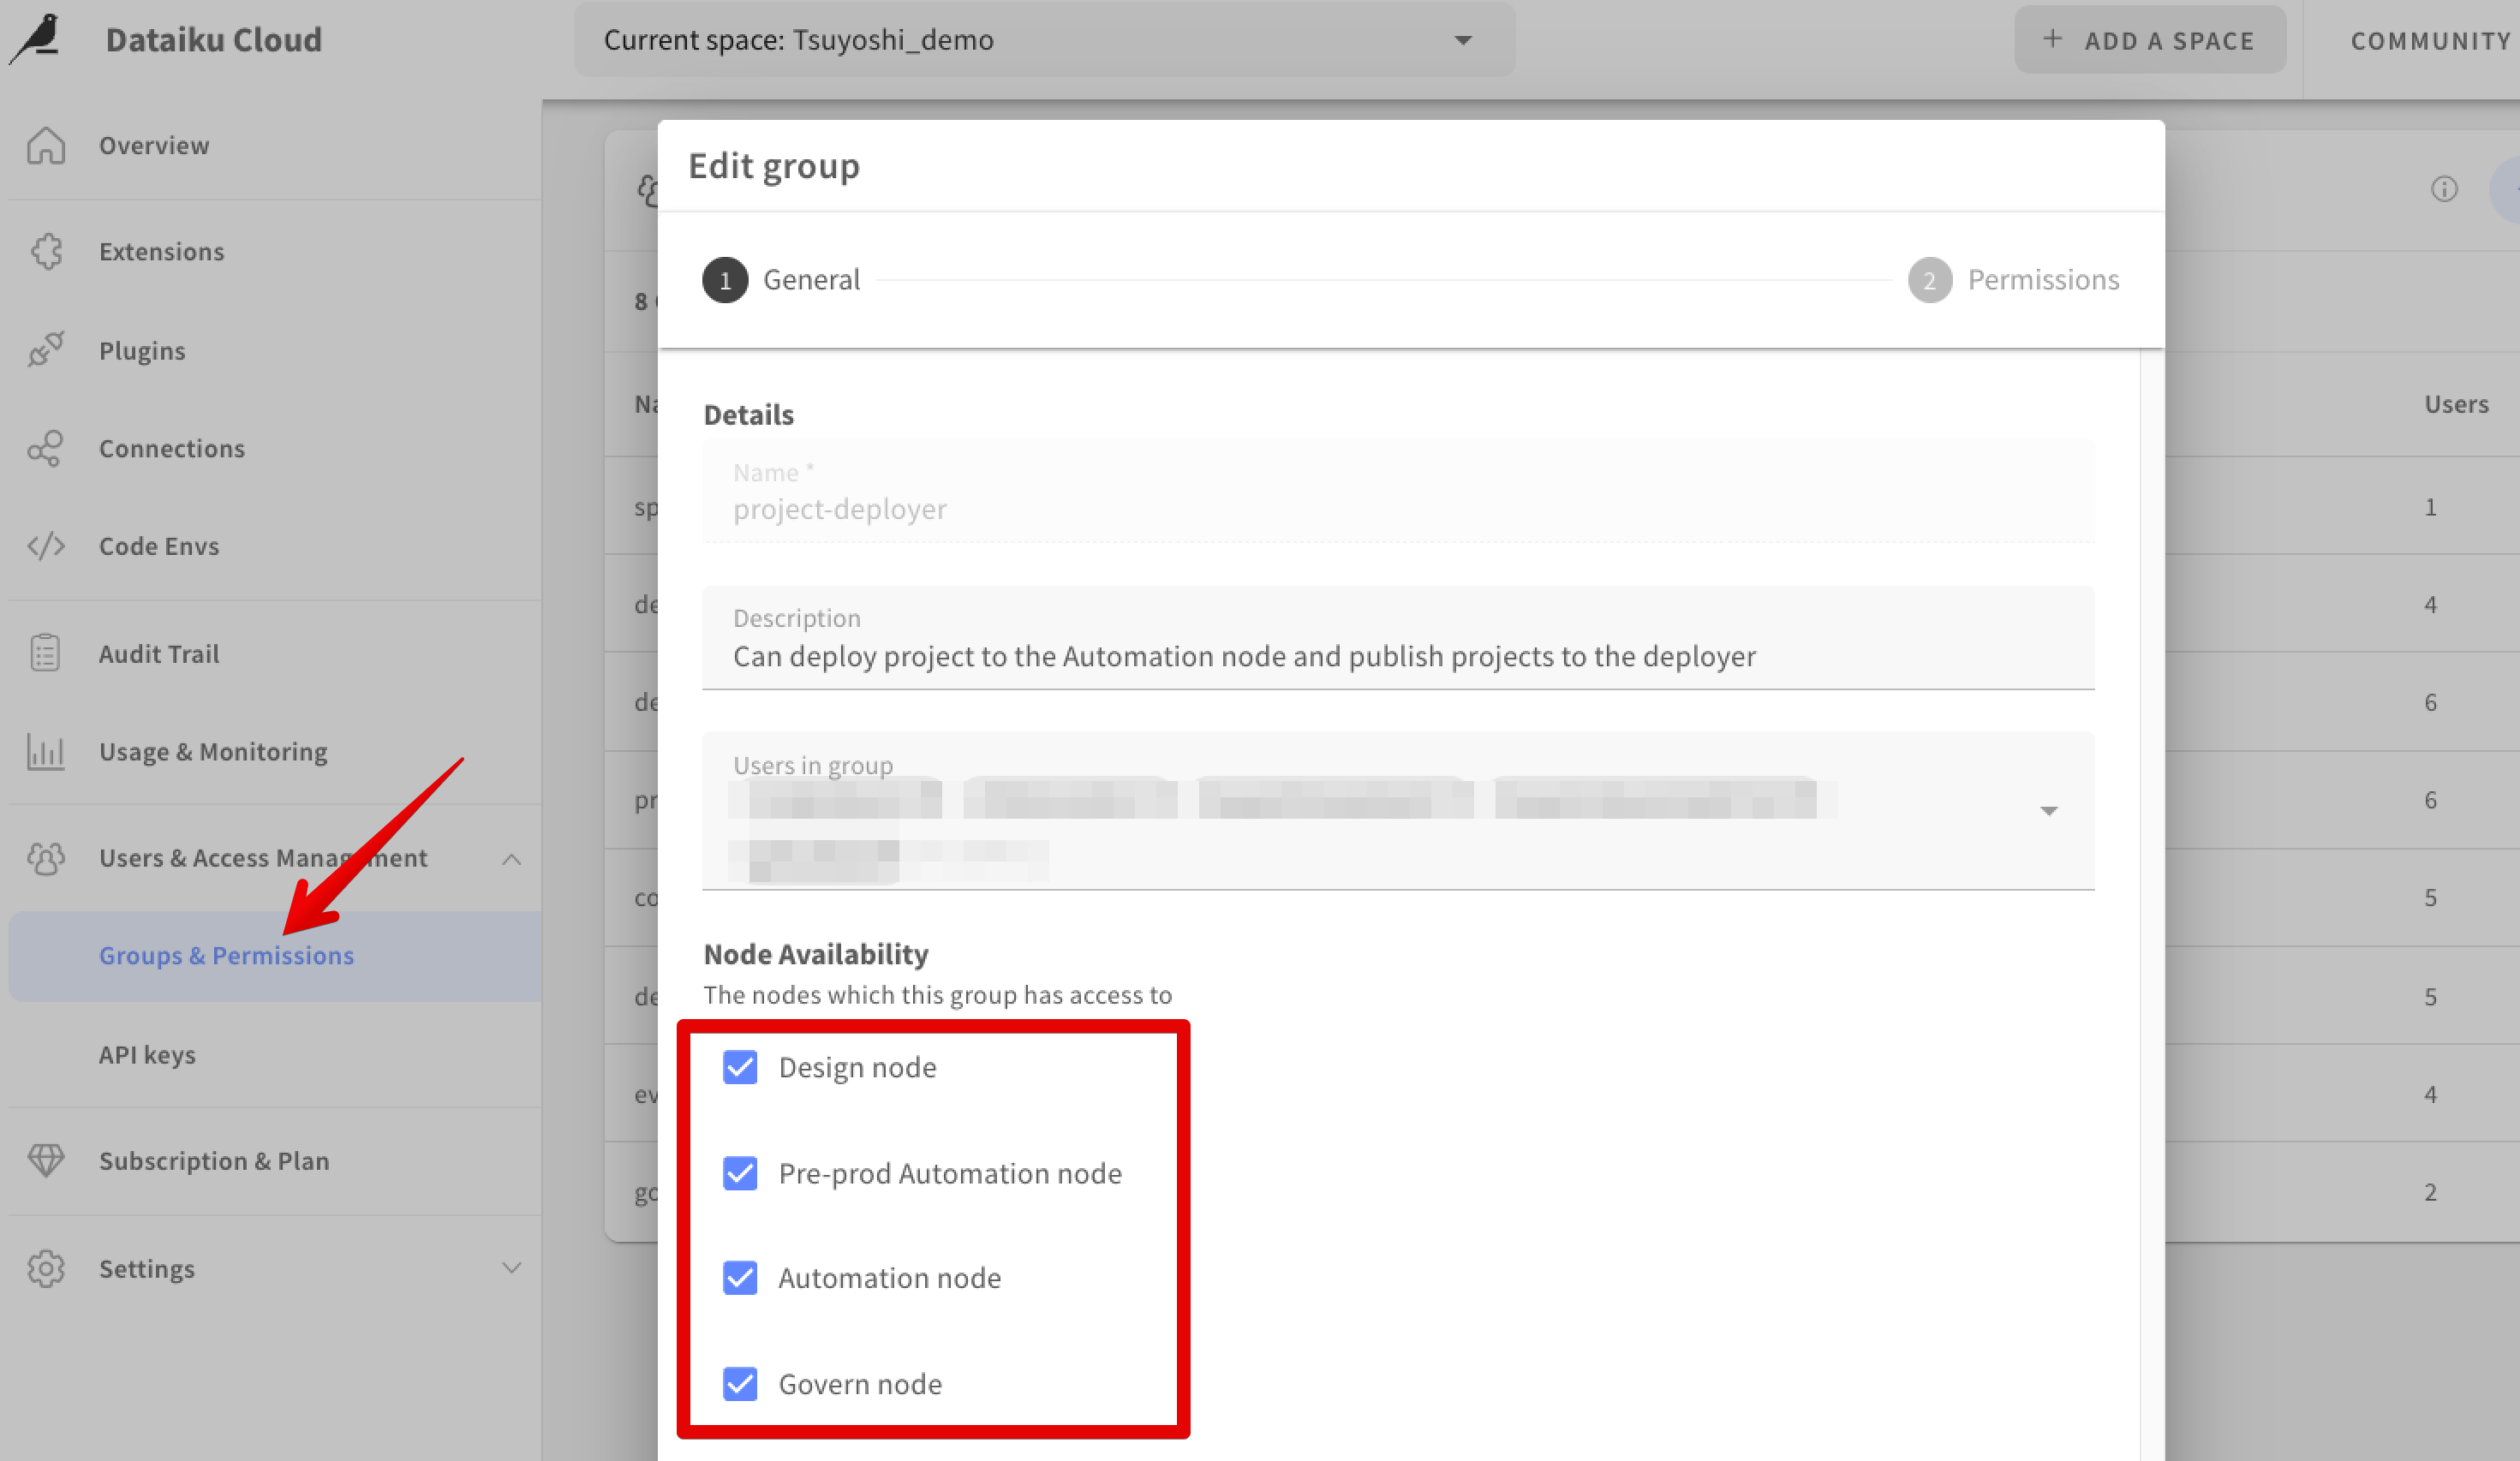Collapse Users & Access Management section

(x=511, y=859)
